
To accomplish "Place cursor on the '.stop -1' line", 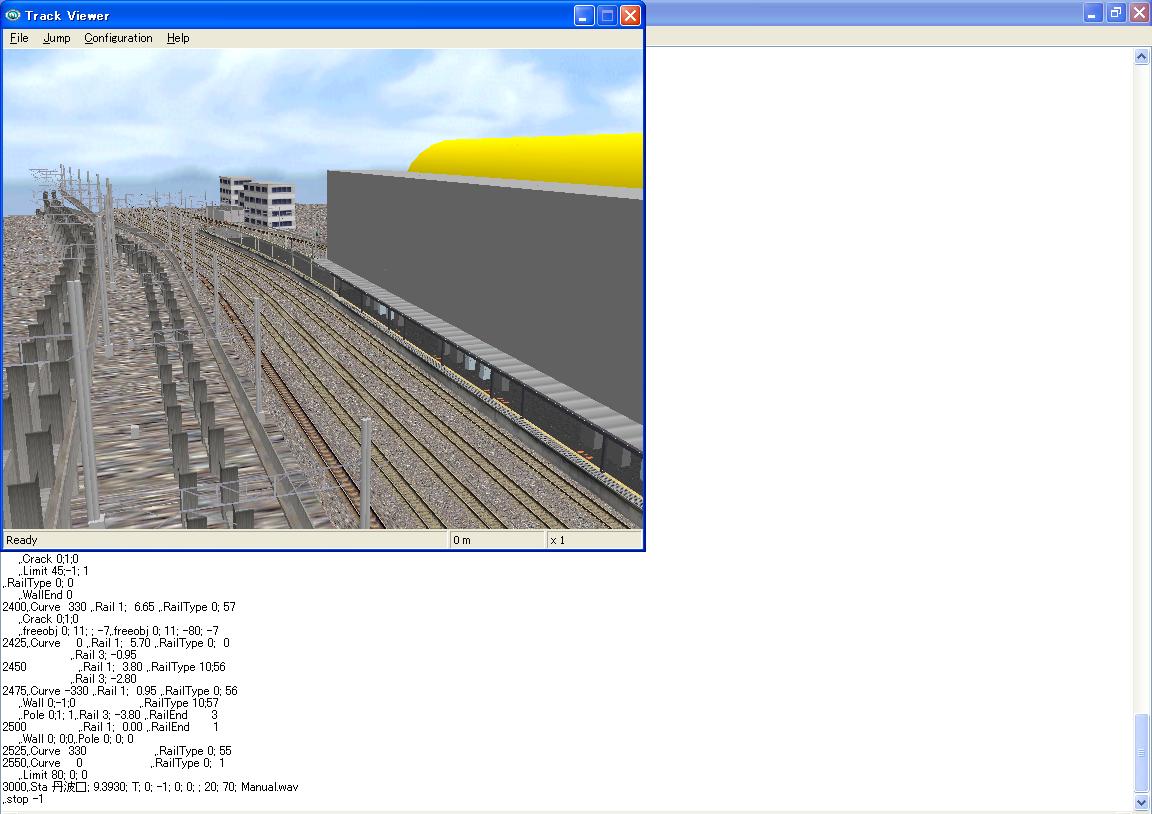I will 25,799.
